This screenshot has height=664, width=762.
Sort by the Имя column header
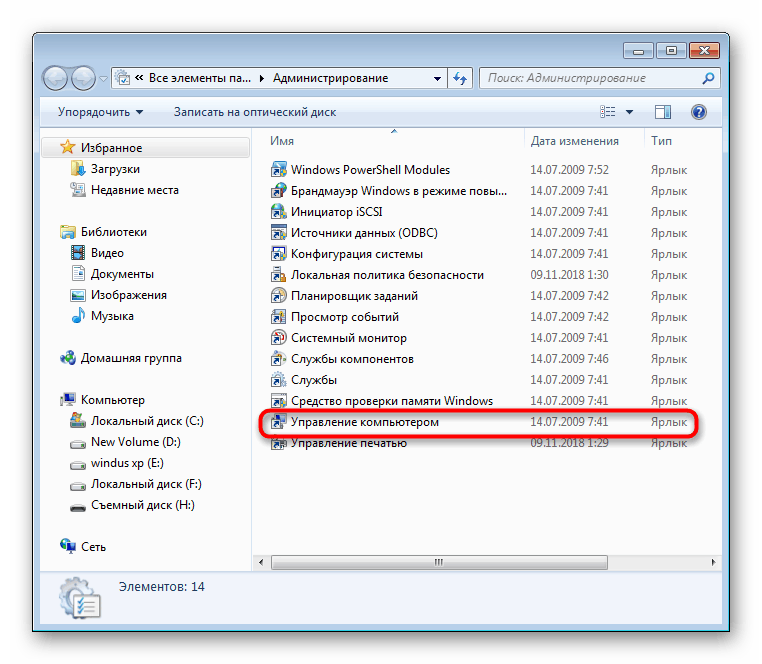pyautogui.click(x=282, y=141)
